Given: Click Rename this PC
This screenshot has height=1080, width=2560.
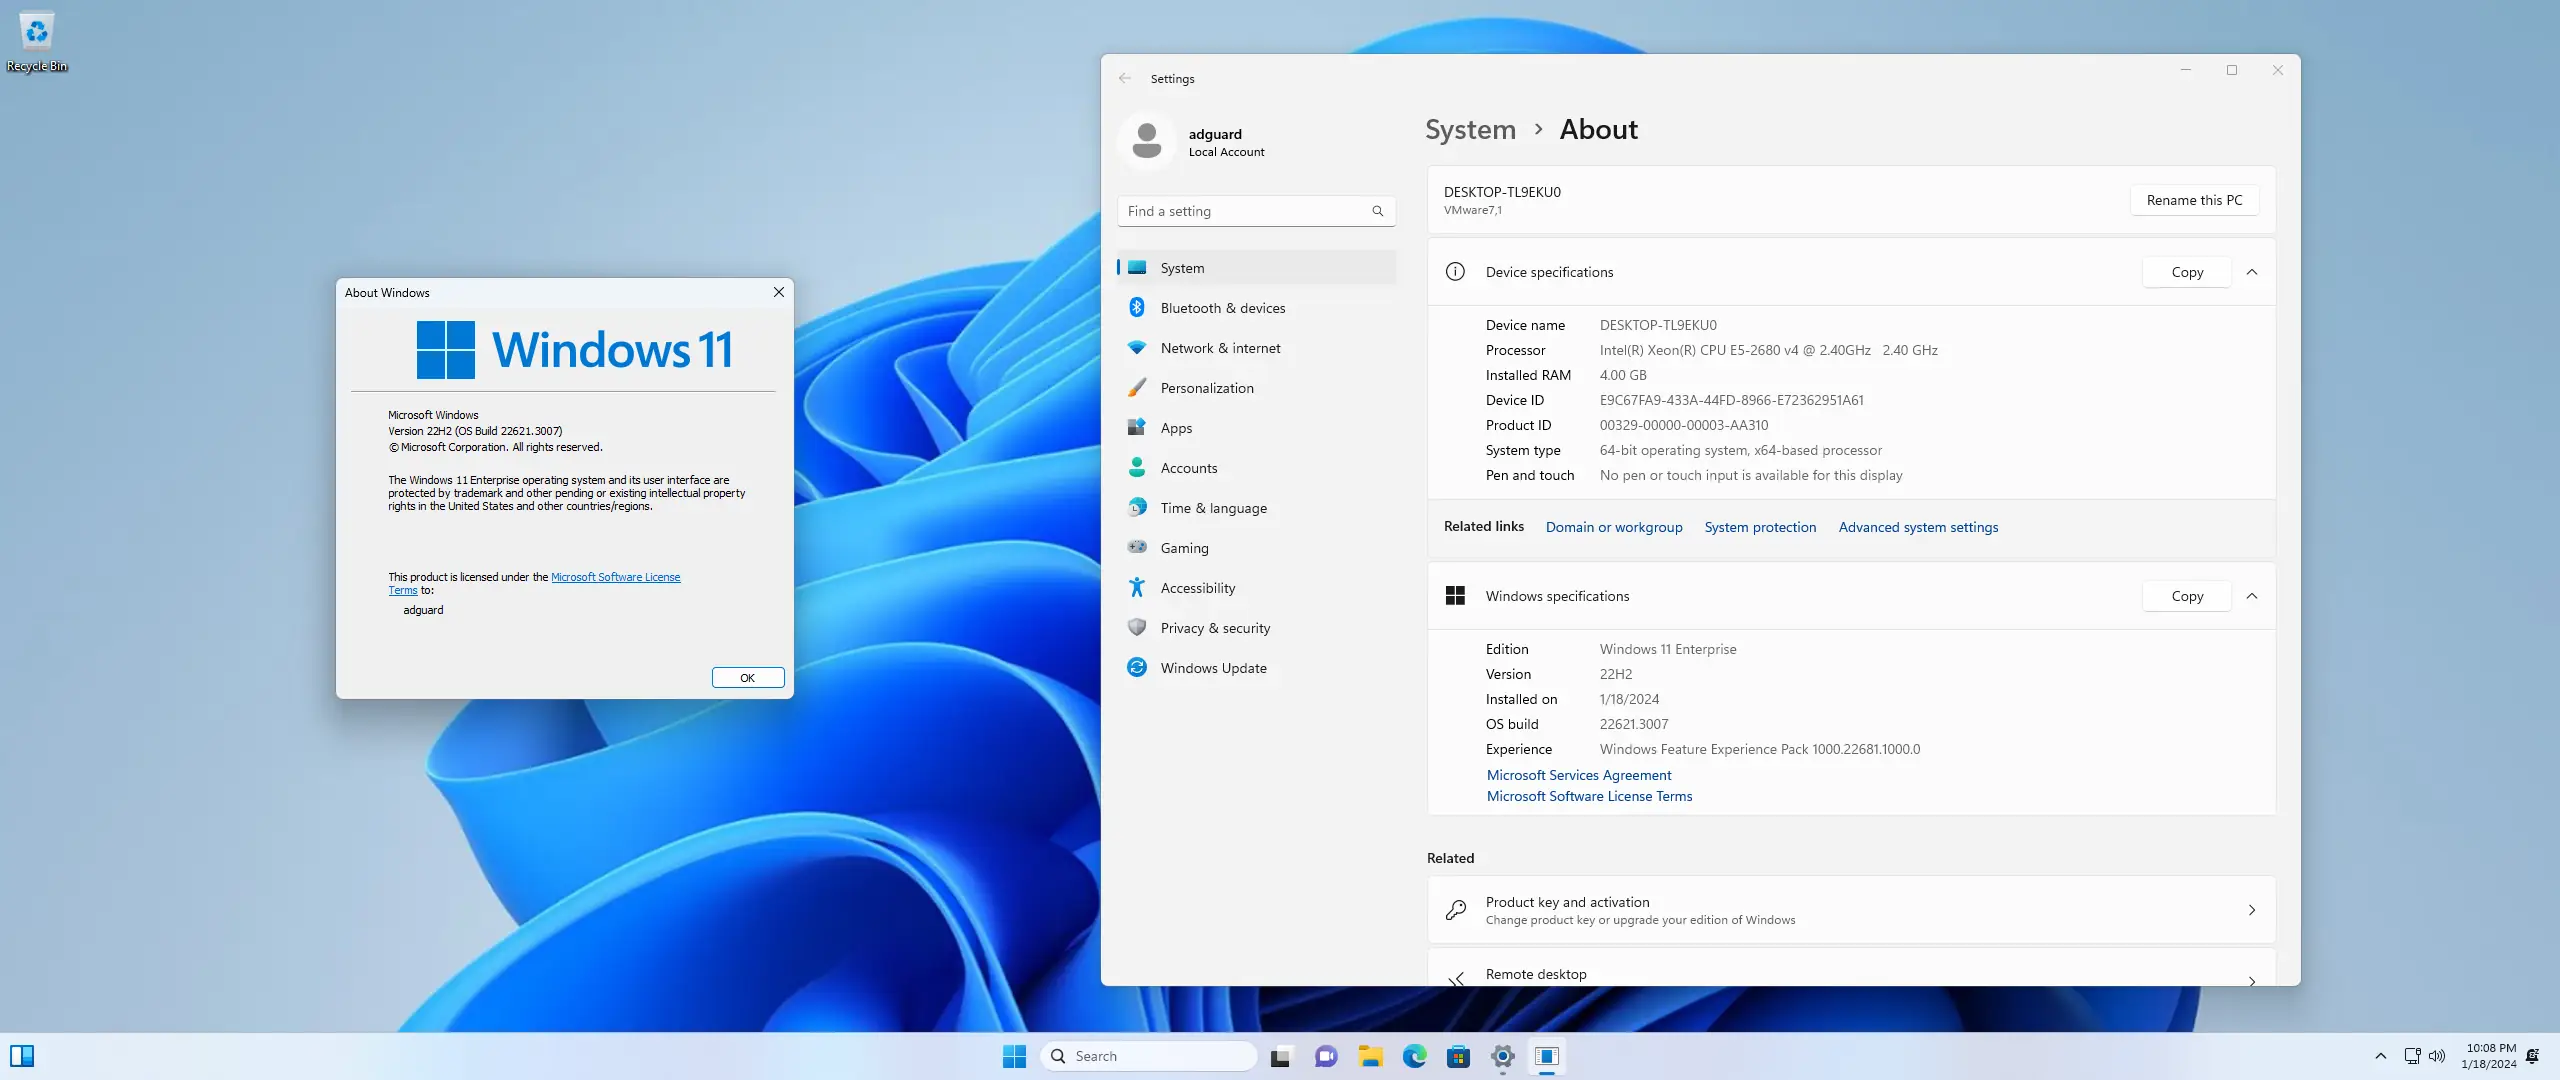Looking at the screenshot, I should click(x=2193, y=199).
